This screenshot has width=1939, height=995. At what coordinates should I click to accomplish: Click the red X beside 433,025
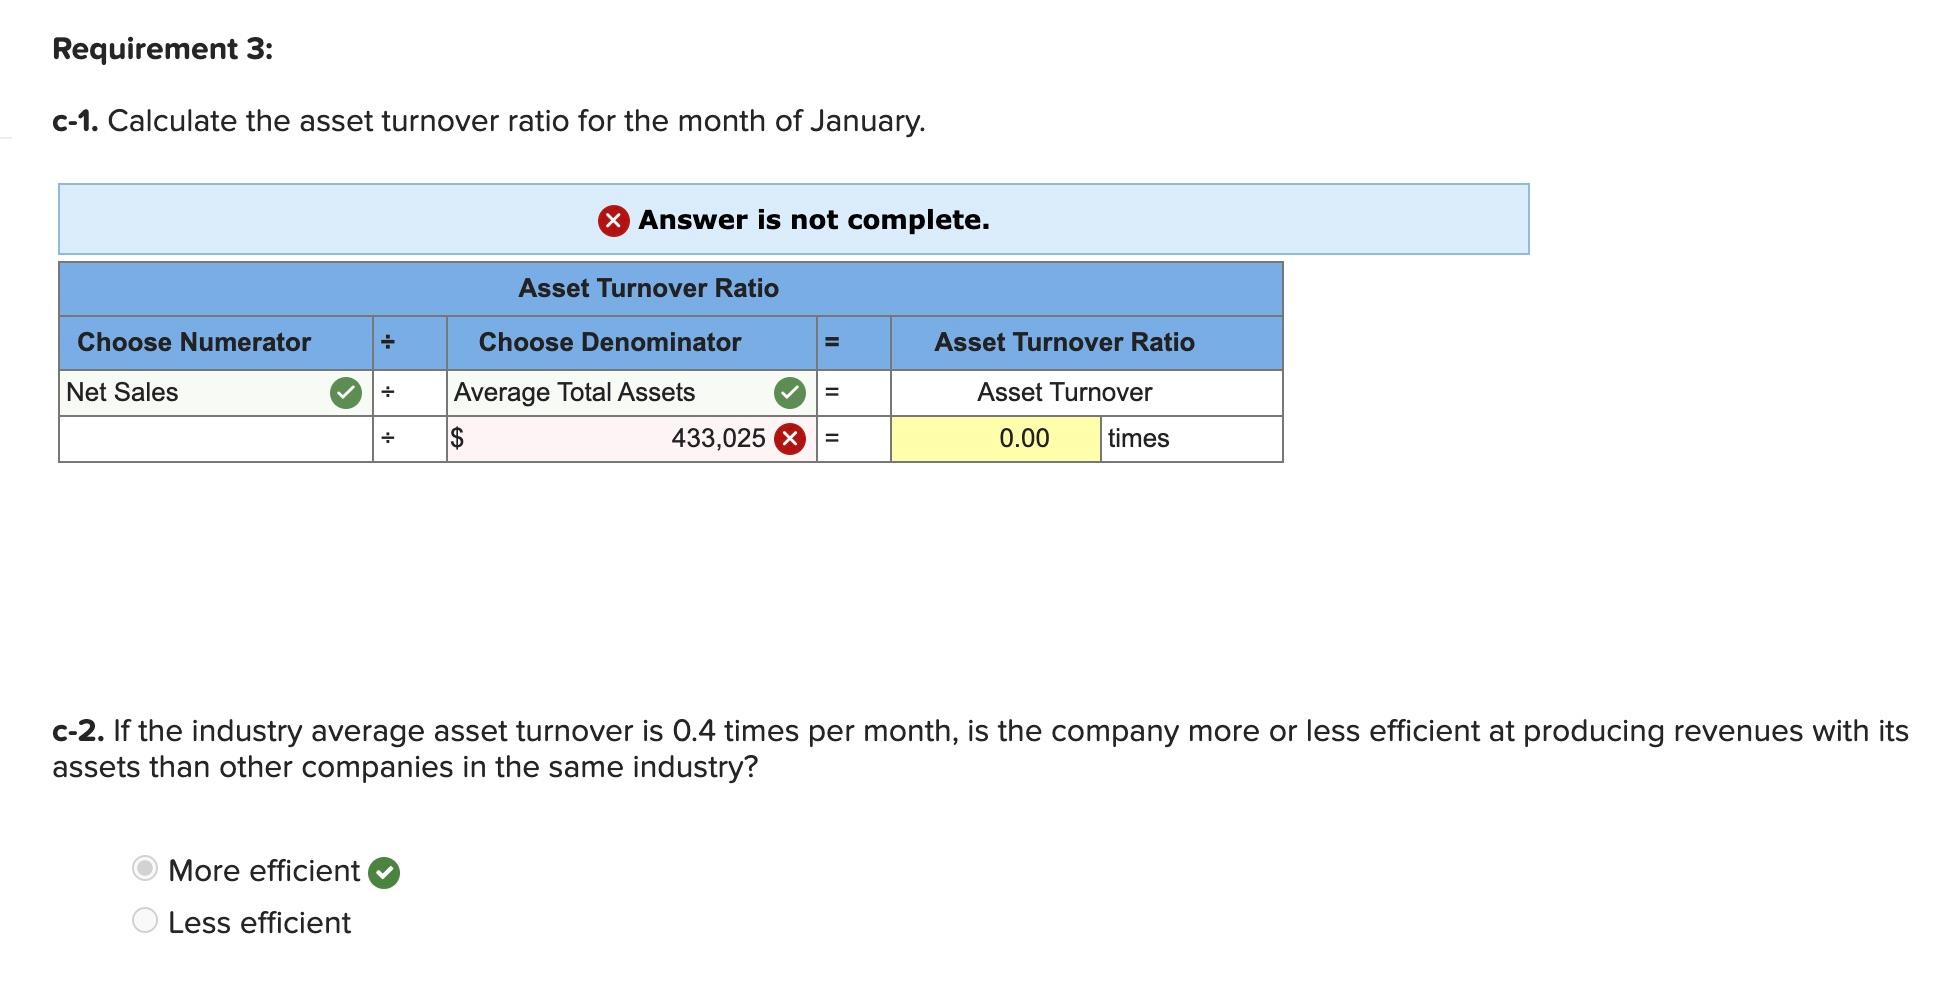[789, 438]
